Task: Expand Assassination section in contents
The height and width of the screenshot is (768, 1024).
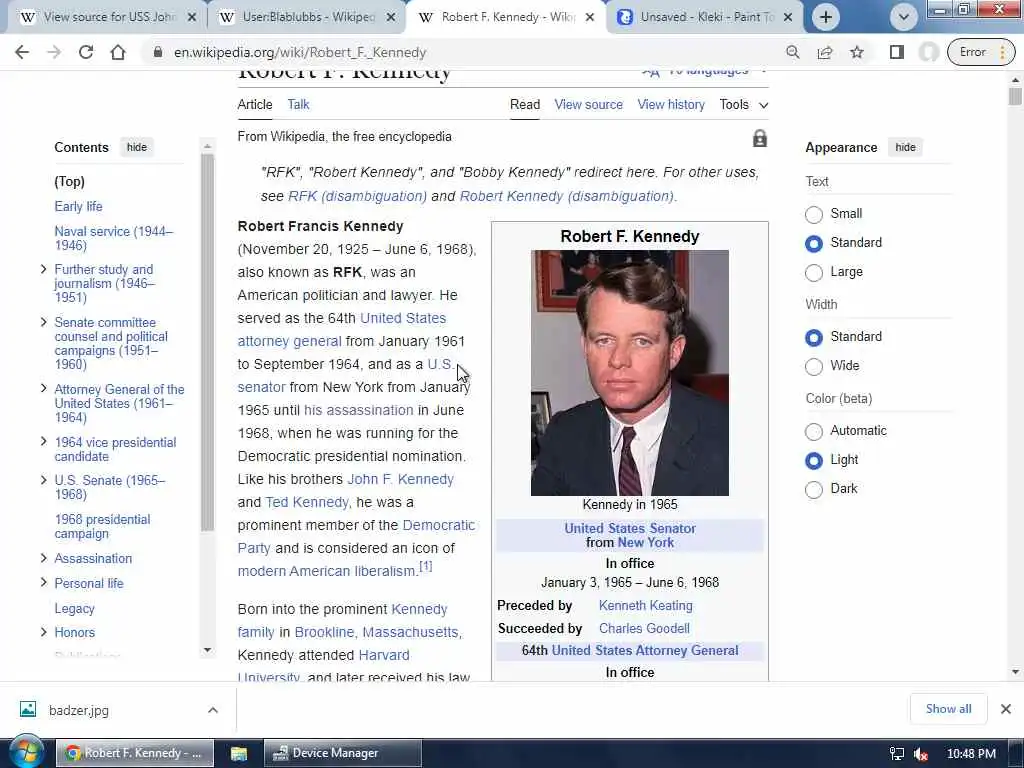Action: (x=43, y=558)
